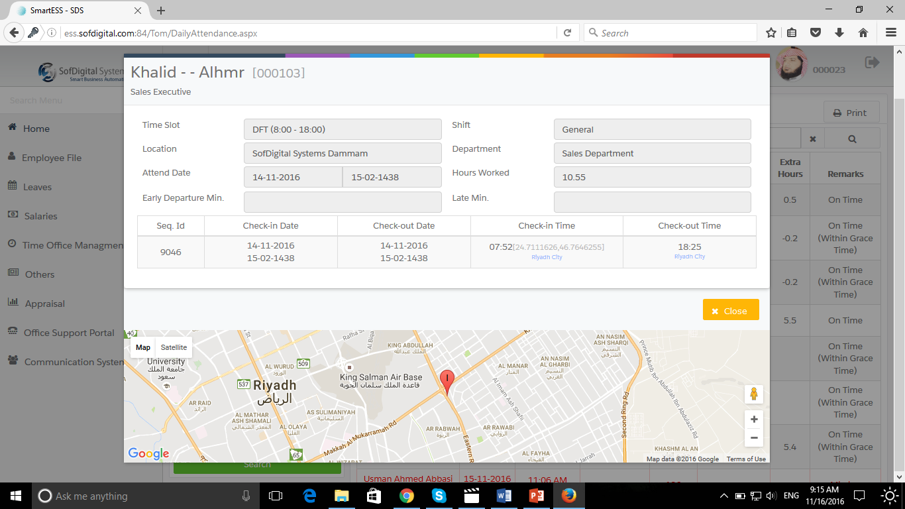
Task: Open Employee File menu item
Action: [x=51, y=158]
